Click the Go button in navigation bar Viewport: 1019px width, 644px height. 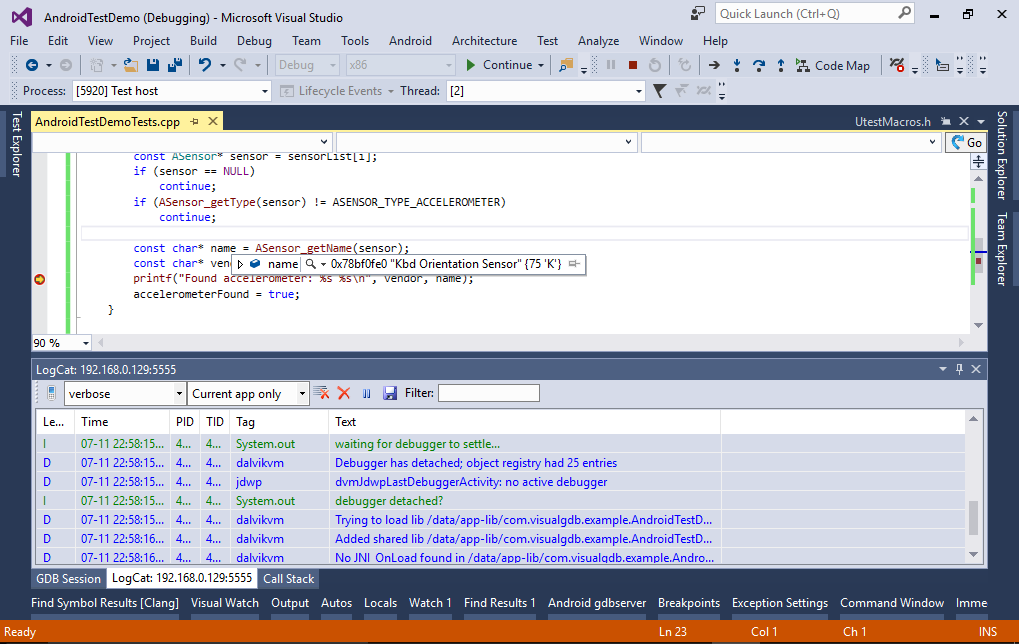(x=966, y=142)
